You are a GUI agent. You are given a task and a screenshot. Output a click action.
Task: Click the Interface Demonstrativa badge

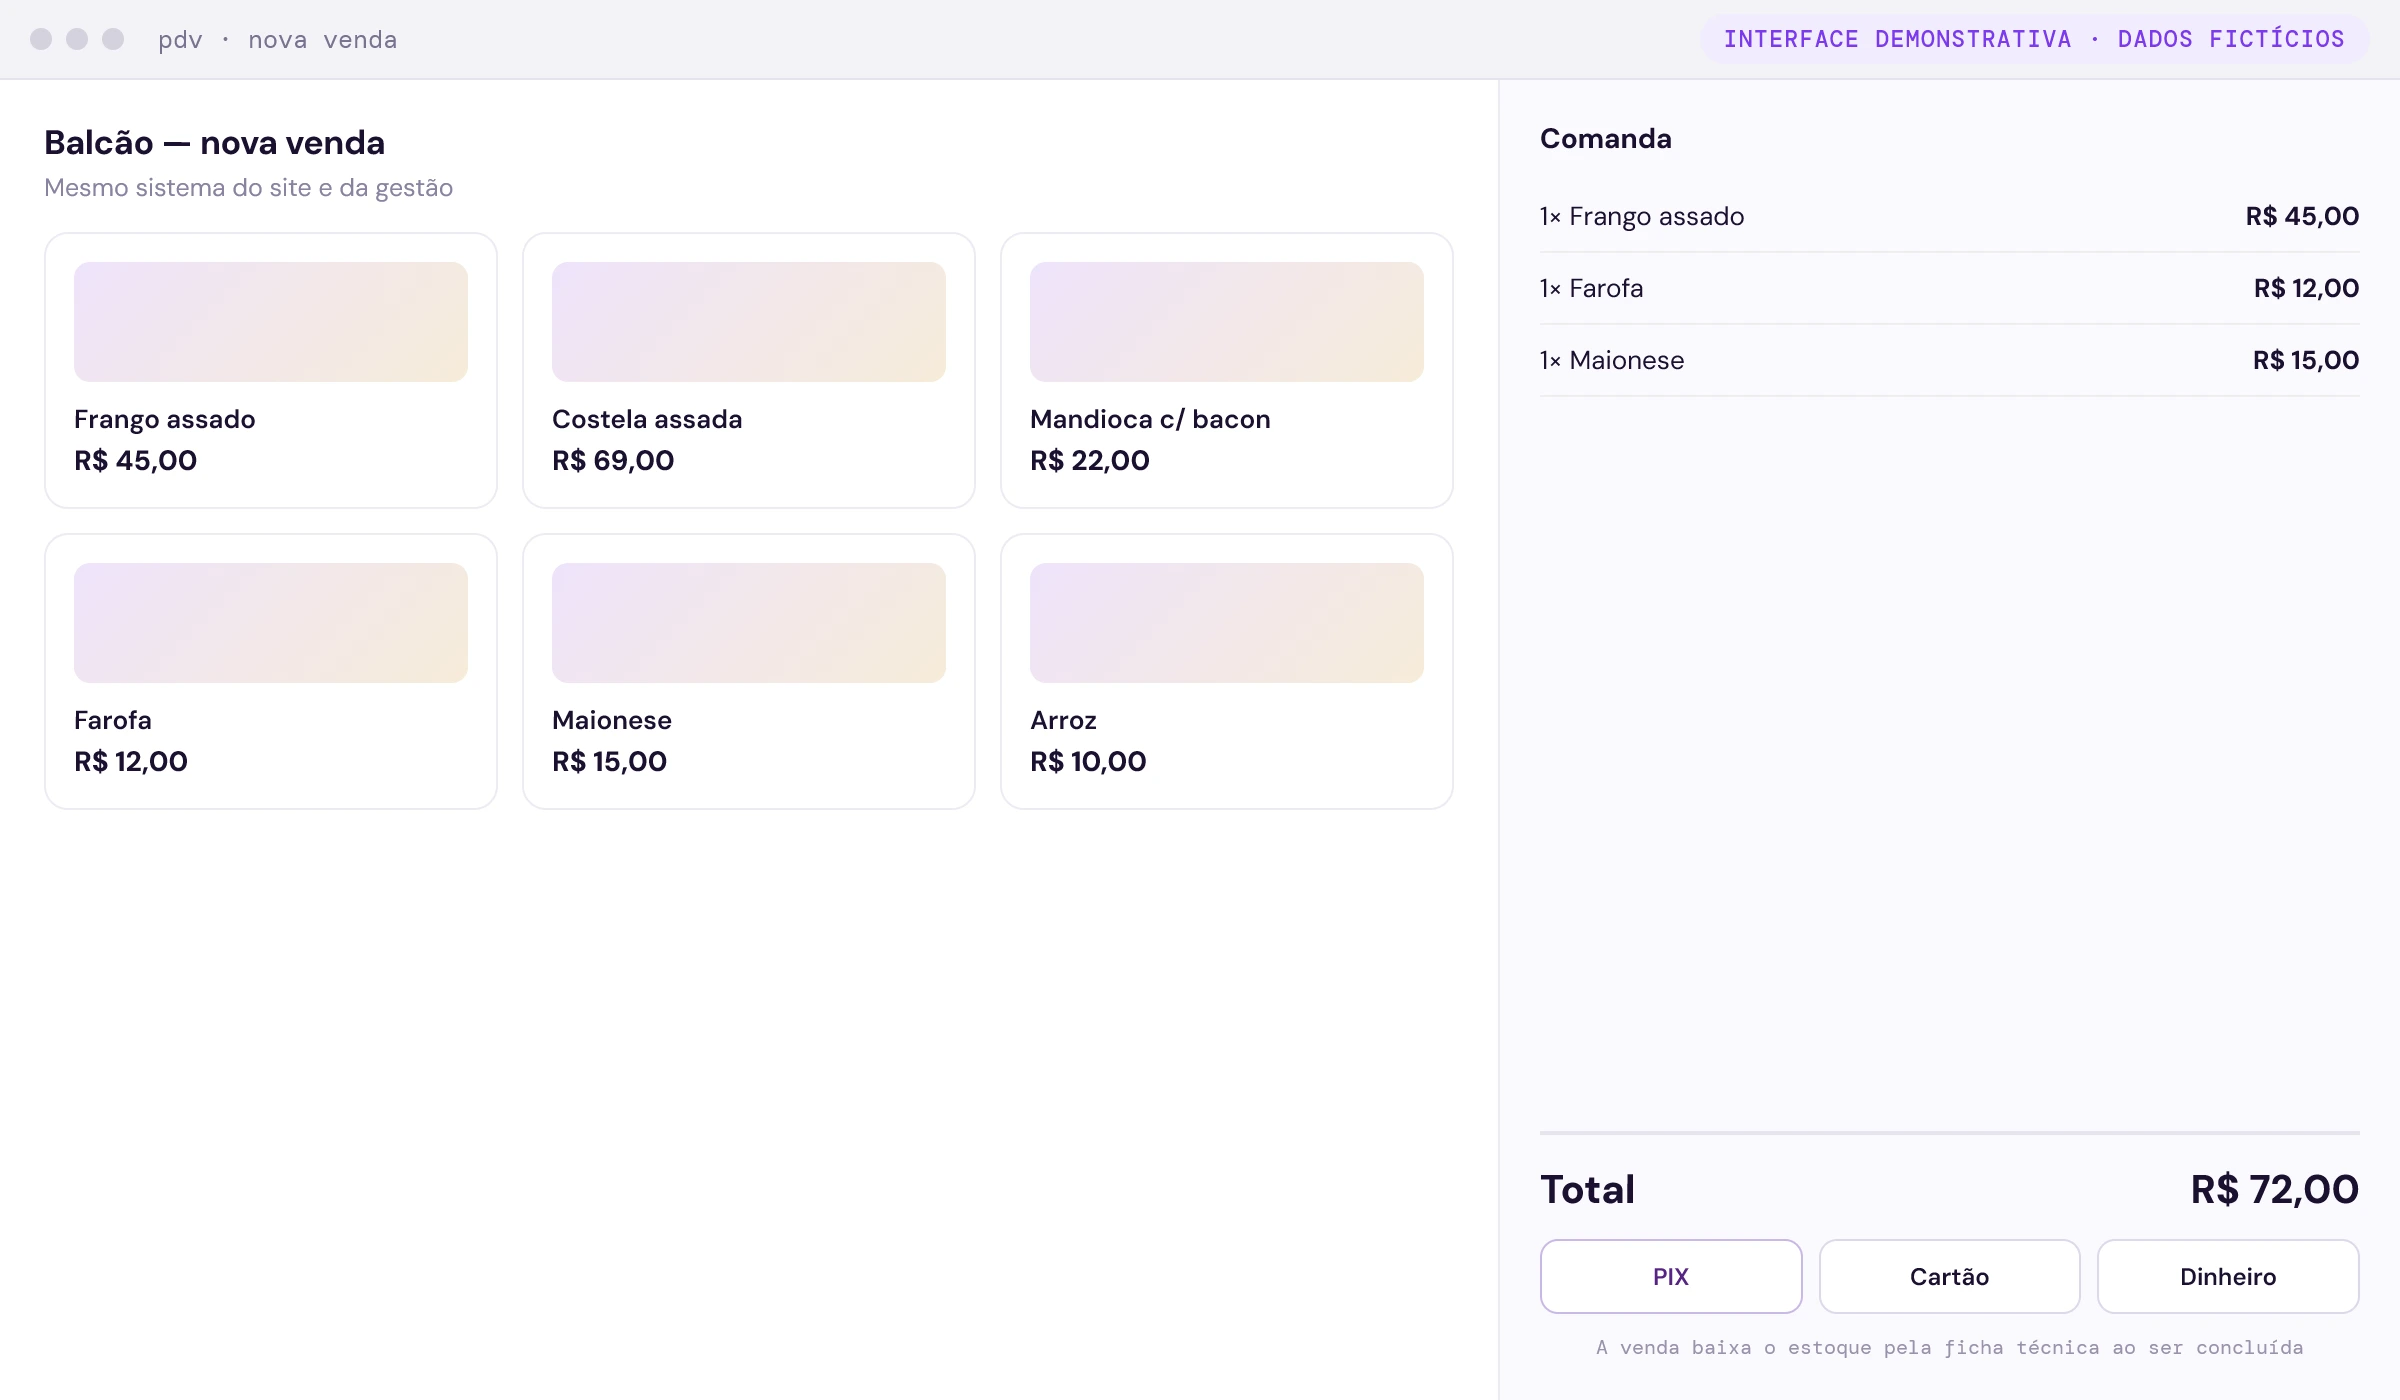2034,39
